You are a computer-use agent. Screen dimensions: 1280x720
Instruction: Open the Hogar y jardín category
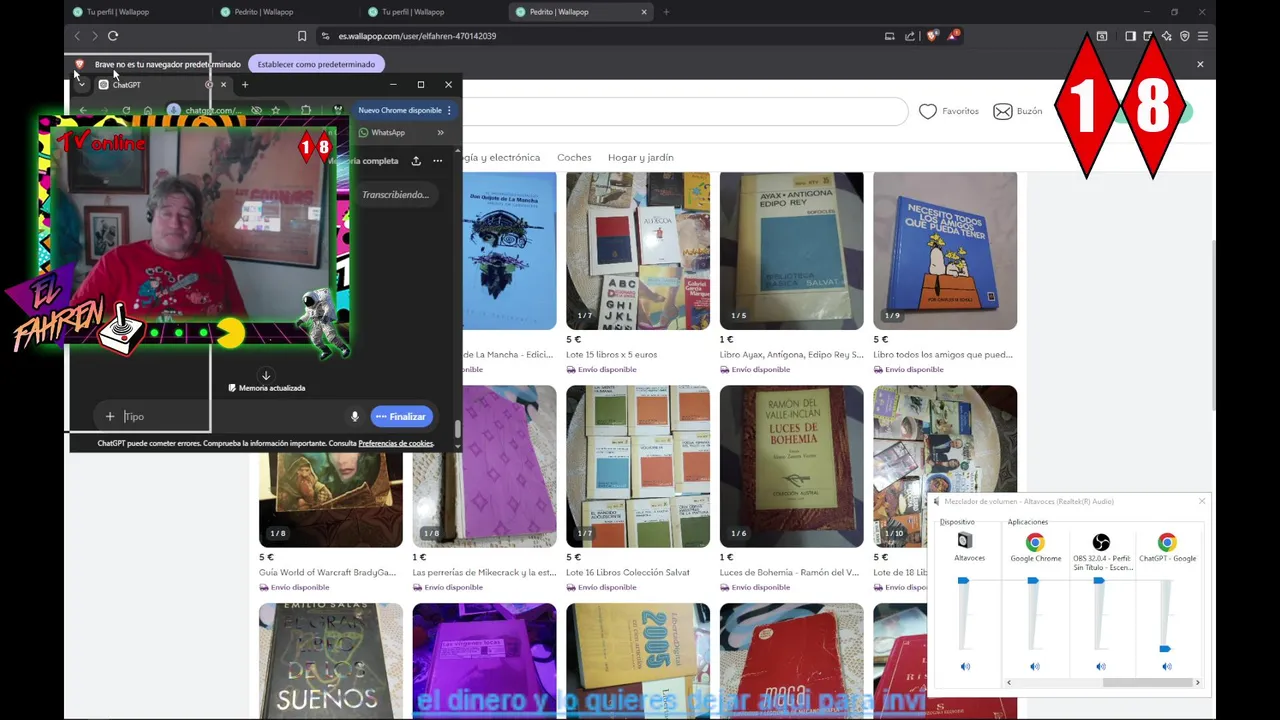641,157
